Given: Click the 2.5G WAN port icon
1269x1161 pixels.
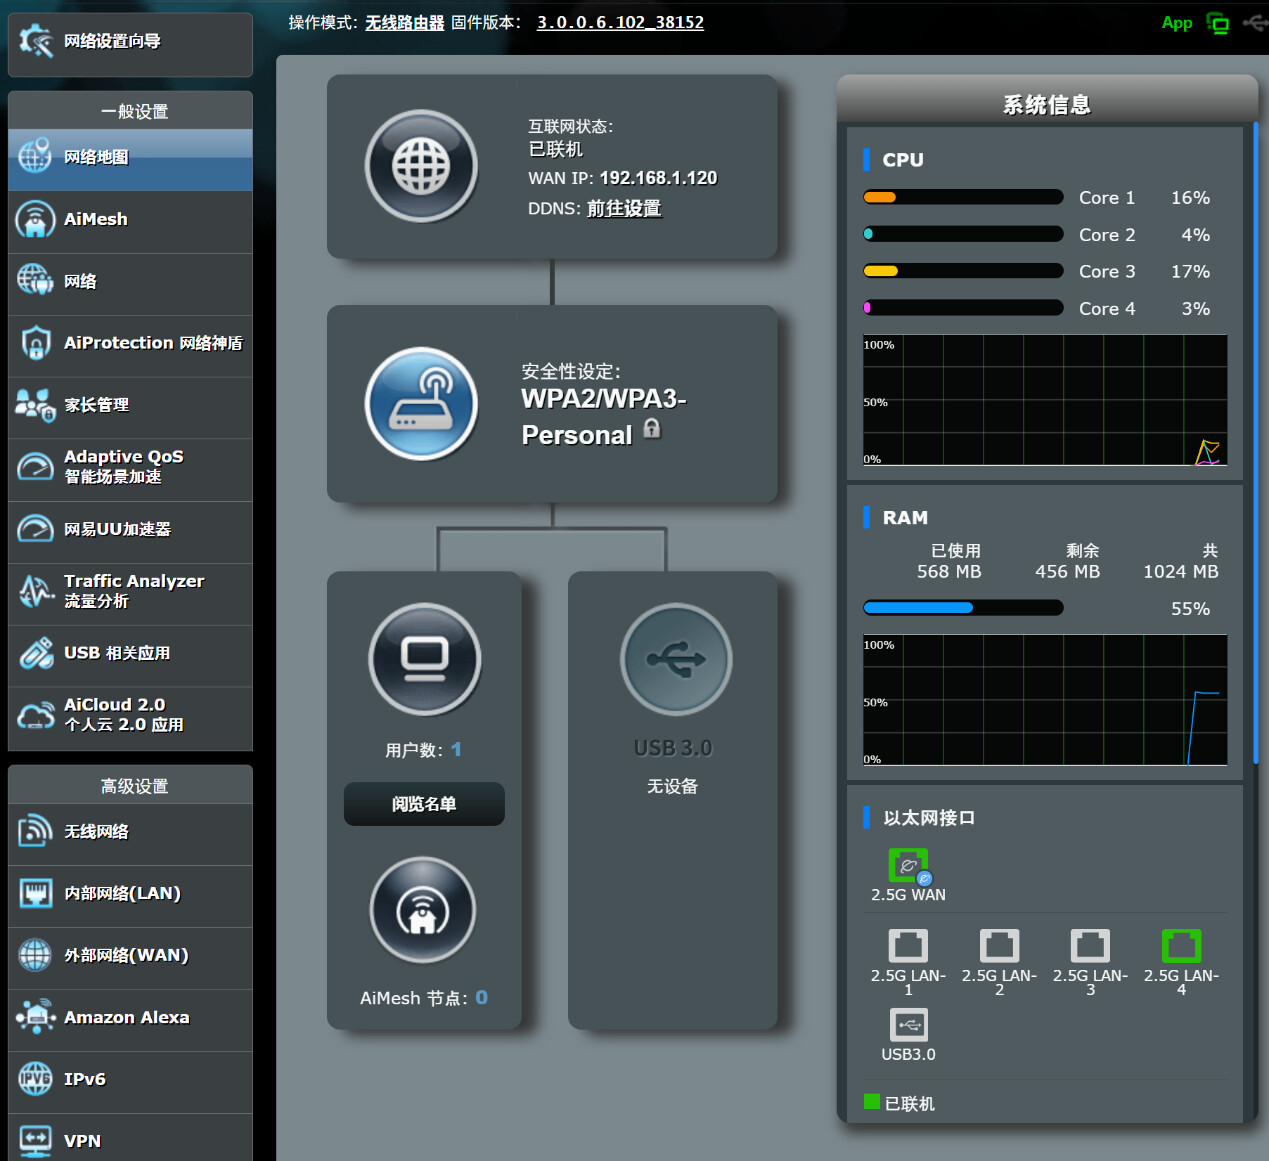Looking at the screenshot, I should click(908, 866).
